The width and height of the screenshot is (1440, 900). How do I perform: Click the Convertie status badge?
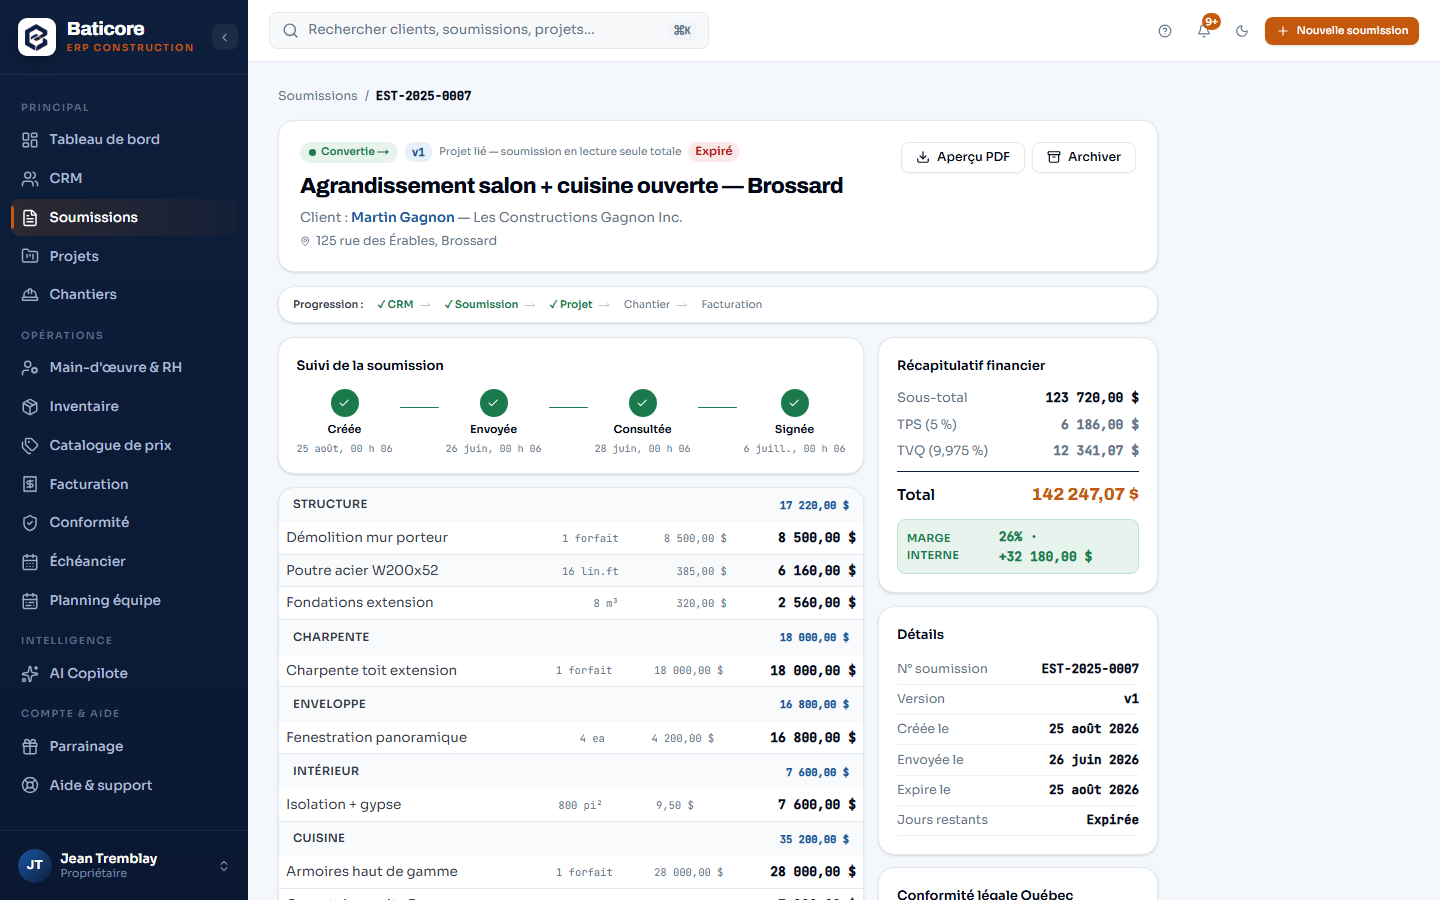coord(349,152)
